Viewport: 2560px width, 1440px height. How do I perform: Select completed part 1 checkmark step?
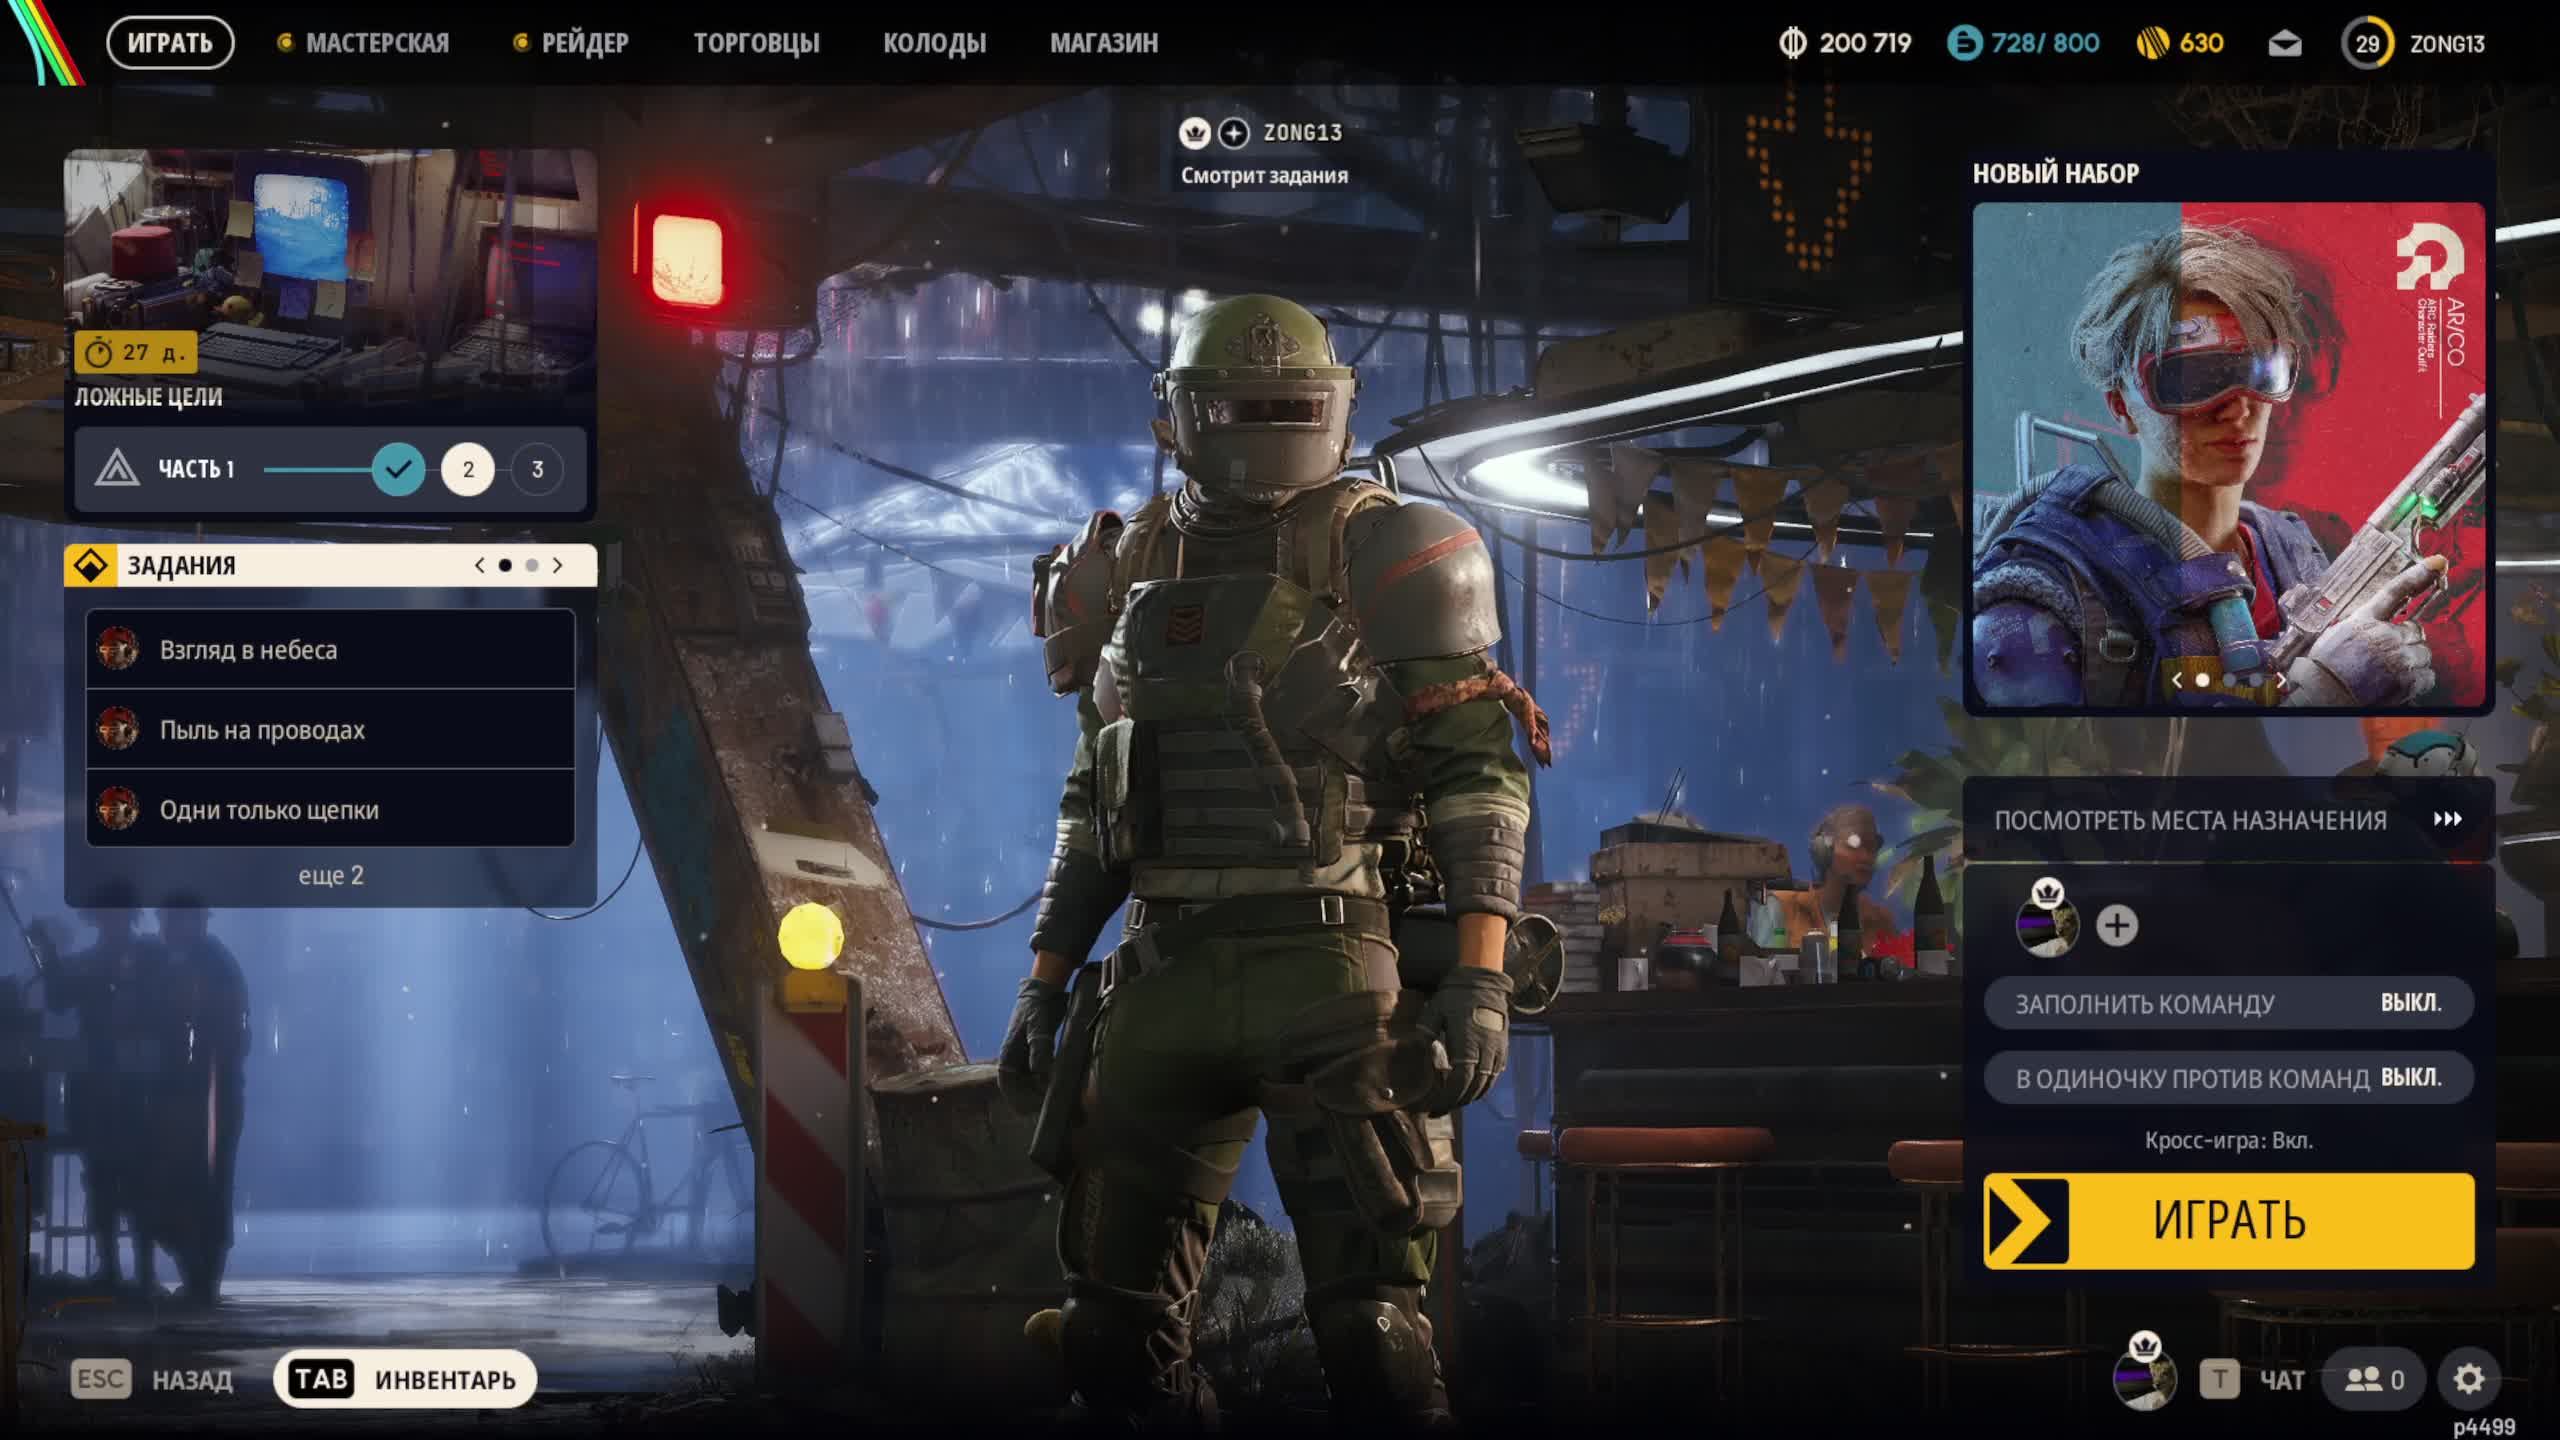click(x=398, y=469)
